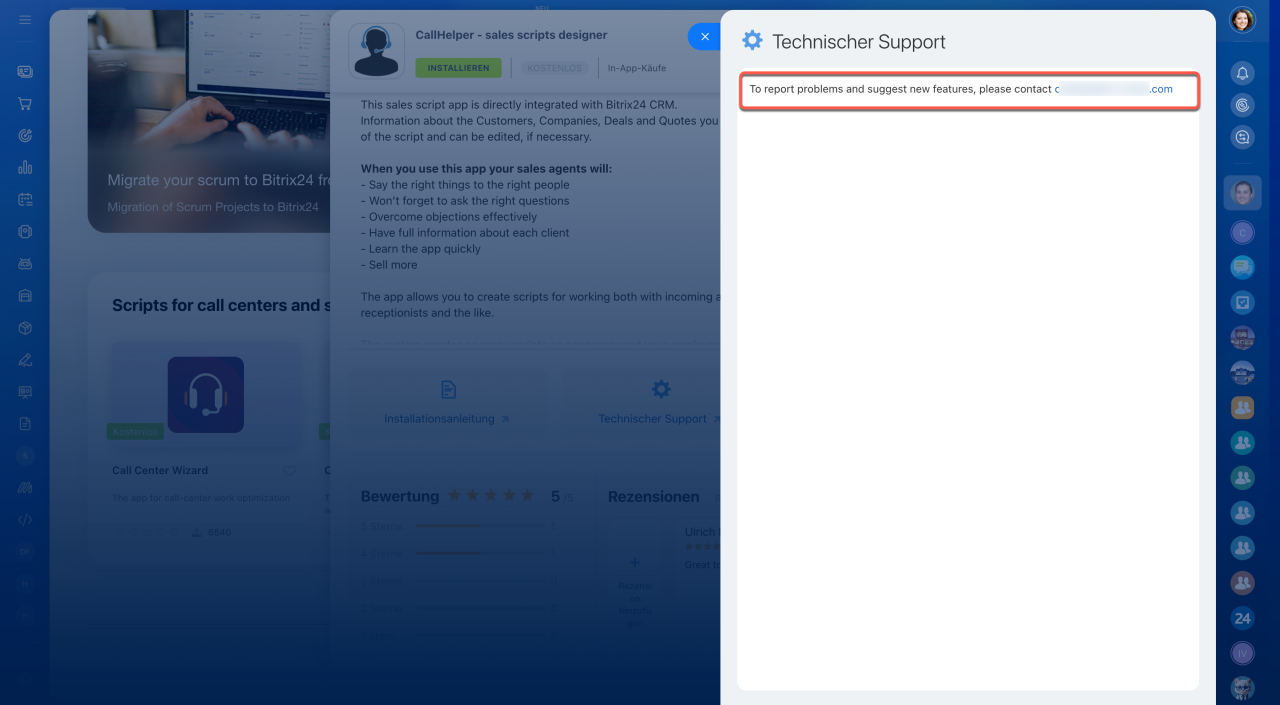Click the INSTALLIEREN button
Image resolution: width=1280 pixels, height=705 pixels.
[x=458, y=68]
